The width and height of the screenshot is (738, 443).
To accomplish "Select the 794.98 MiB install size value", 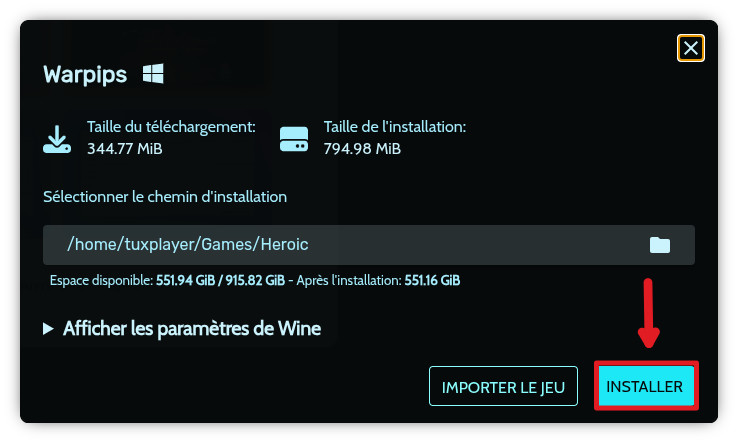I will coord(362,149).
